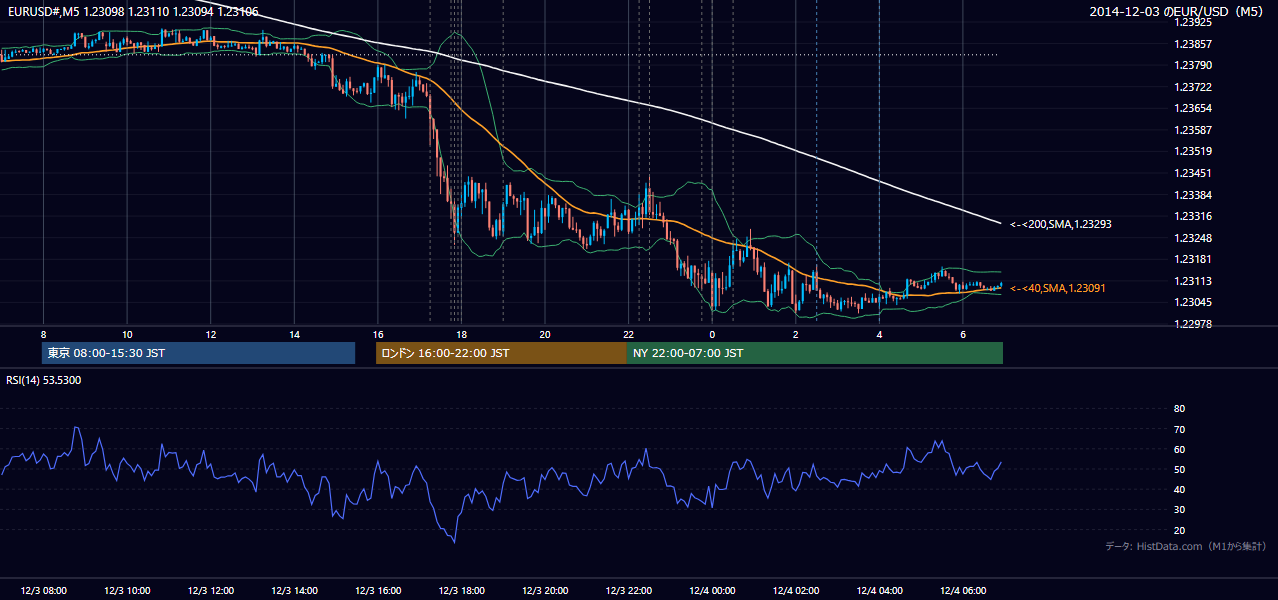Click the 12/3 08:00 date label
1278x600 pixels.
pos(43,591)
